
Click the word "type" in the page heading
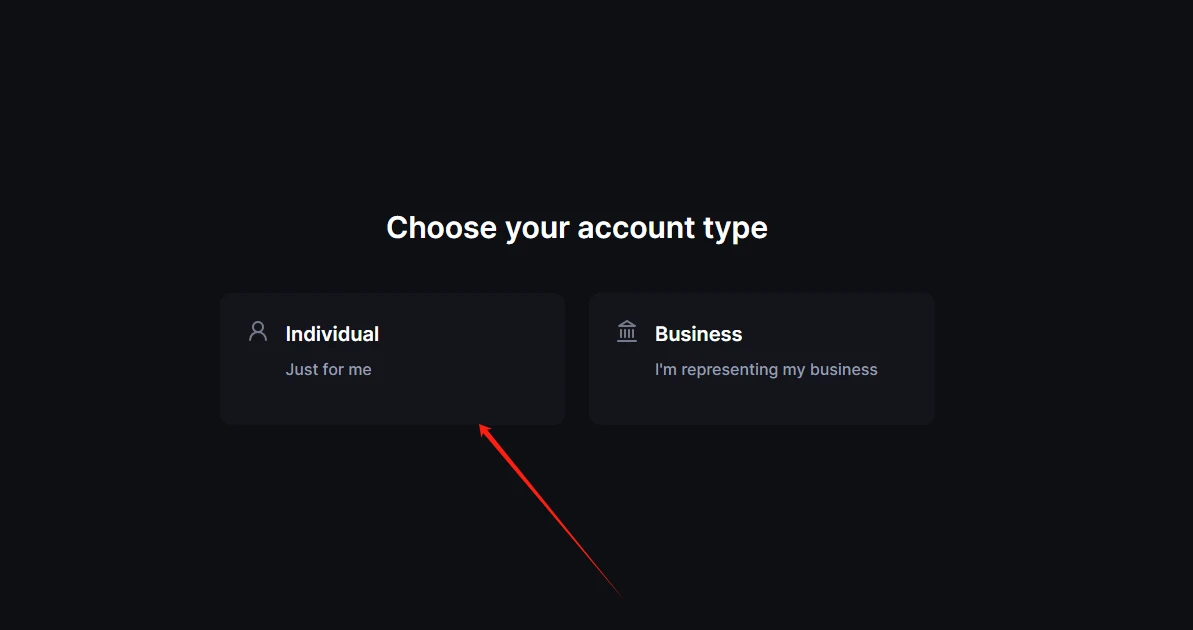(735, 229)
